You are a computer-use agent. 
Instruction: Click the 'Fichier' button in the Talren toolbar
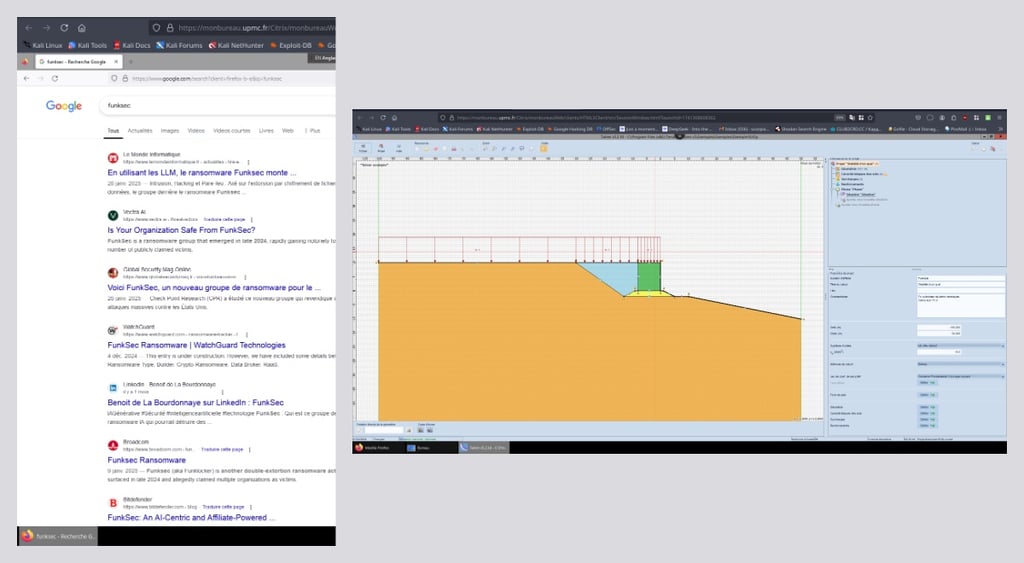point(363,148)
